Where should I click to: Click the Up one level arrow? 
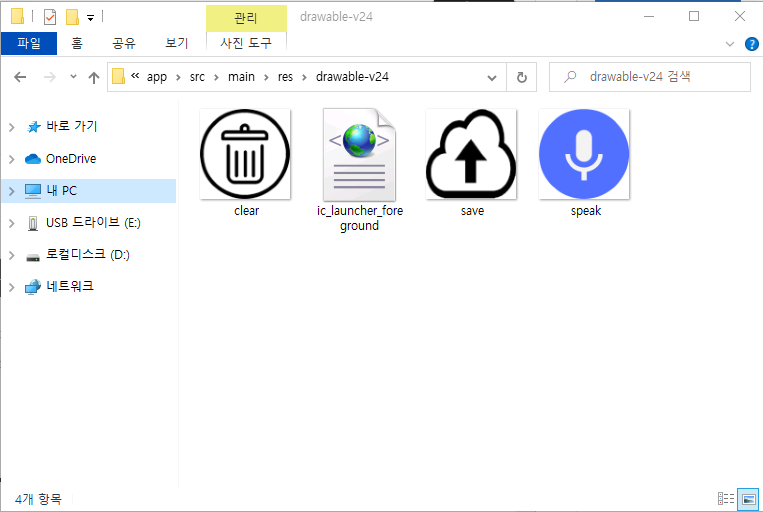(x=94, y=77)
